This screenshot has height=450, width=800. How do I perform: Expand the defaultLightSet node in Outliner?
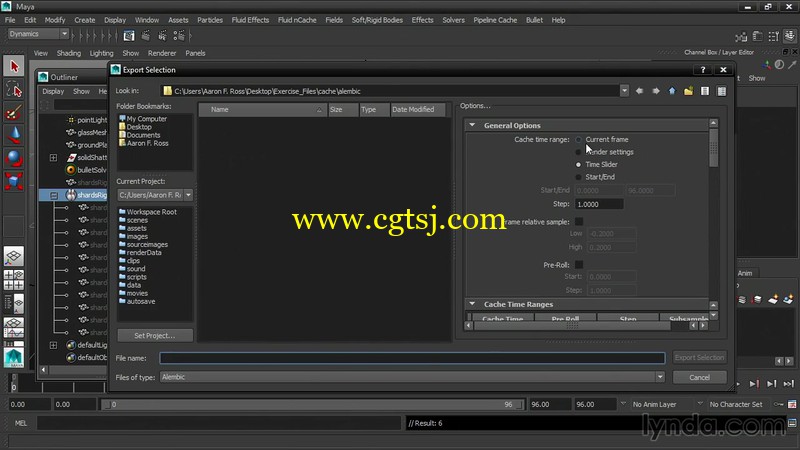coord(53,345)
